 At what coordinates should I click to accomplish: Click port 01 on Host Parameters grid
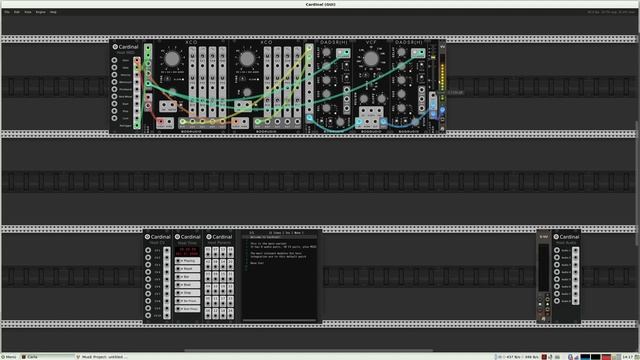208,251
